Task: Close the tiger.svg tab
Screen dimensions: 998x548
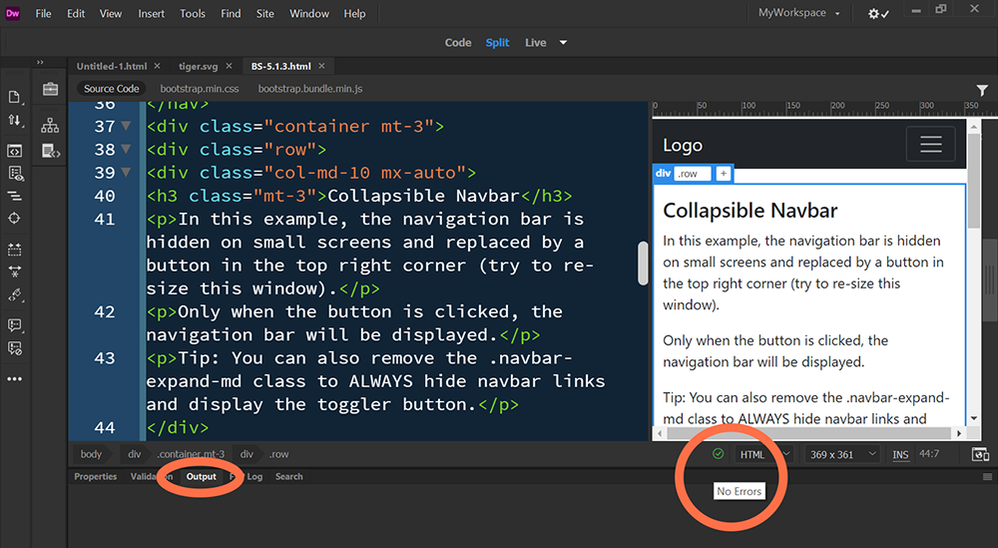Action: point(229,66)
